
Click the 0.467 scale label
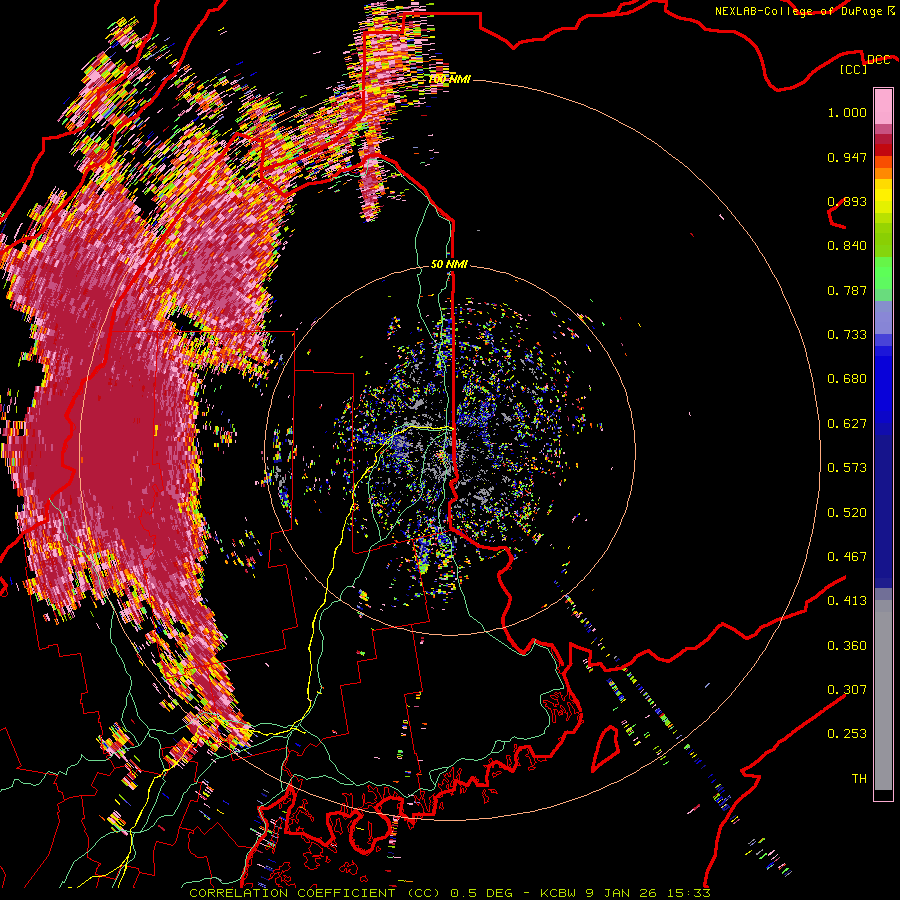pyautogui.click(x=847, y=557)
